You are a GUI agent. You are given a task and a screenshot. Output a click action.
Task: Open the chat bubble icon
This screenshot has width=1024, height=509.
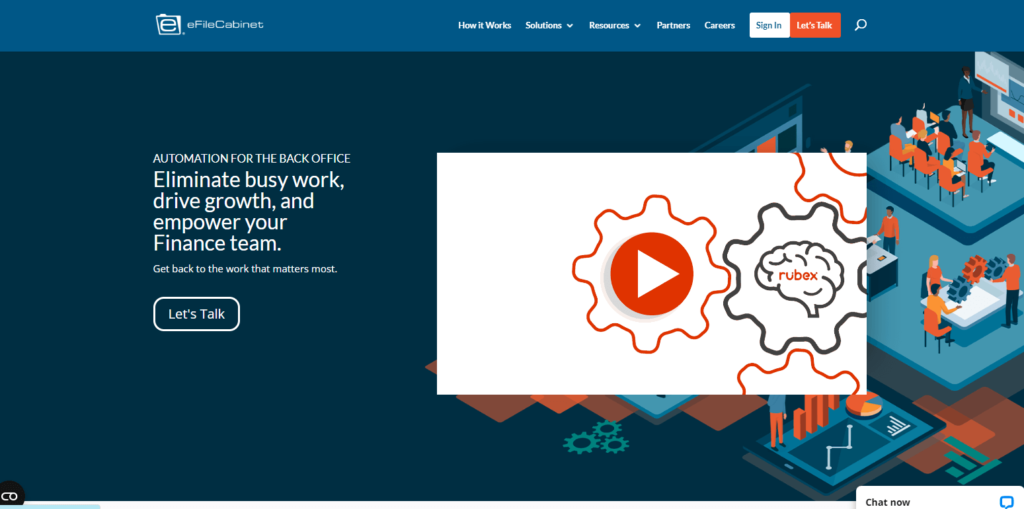[x=1006, y=502]
